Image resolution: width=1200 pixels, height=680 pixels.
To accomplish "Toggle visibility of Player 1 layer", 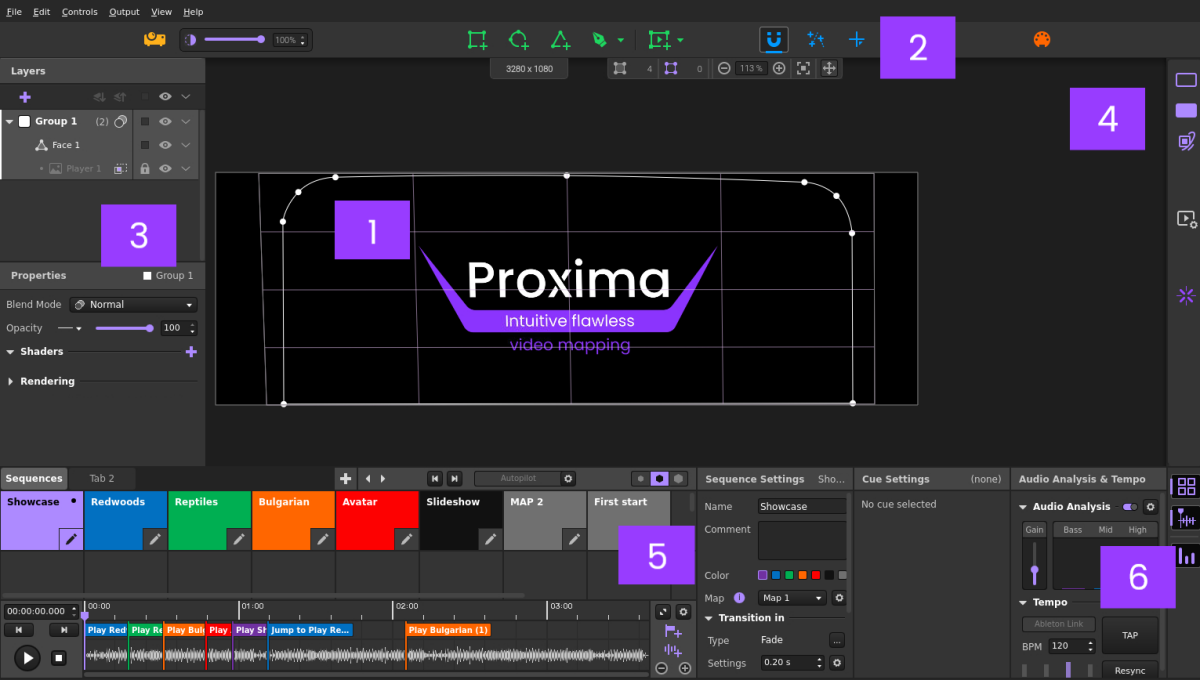I will (165, 169).
